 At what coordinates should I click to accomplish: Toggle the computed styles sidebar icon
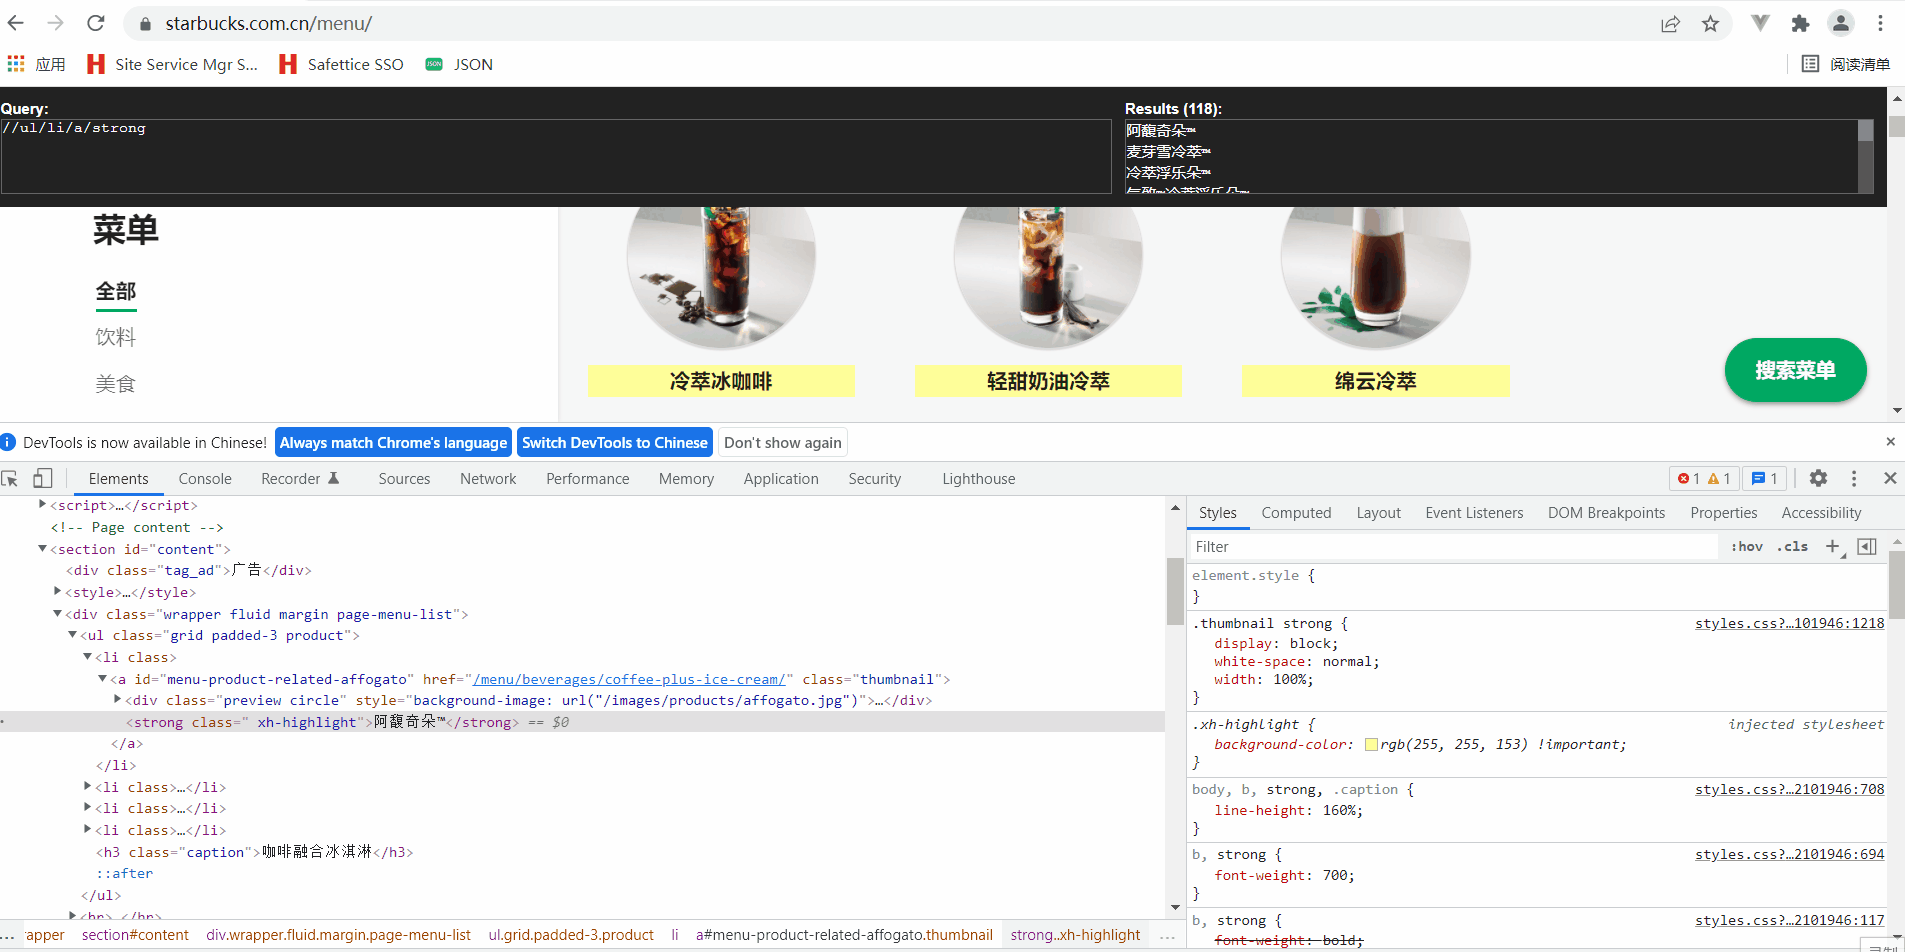1867,546
